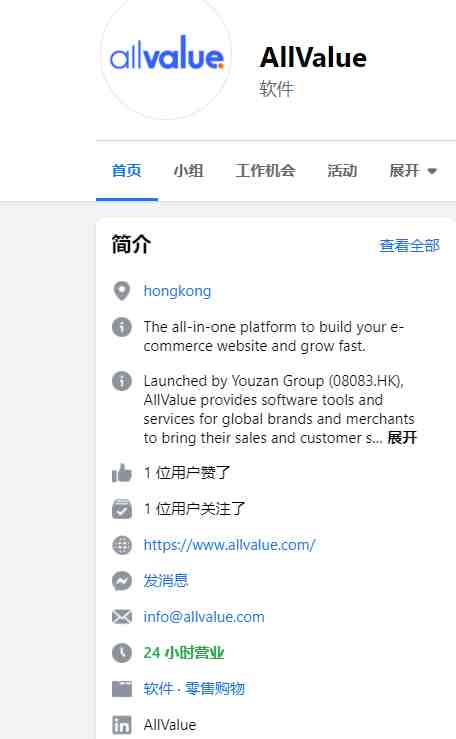Click the 软件 subtitle under page name
456x739 pixels.
(x=277, y=89)
